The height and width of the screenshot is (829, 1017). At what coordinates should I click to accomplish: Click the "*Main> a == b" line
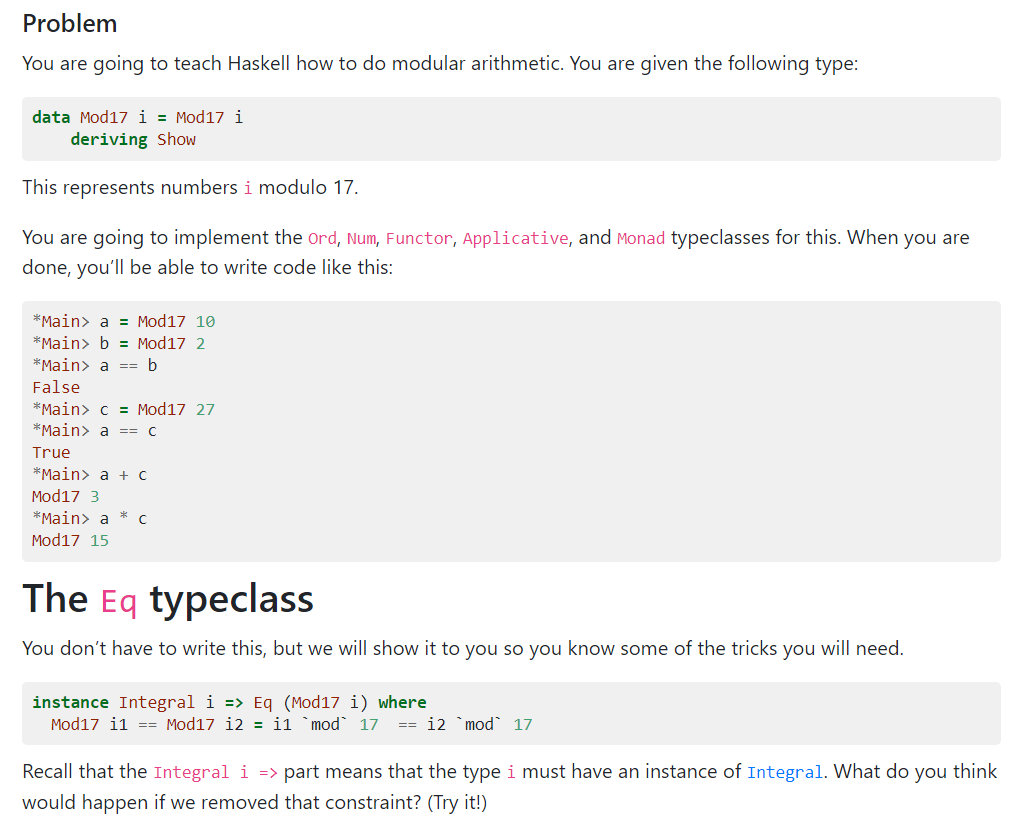95,365
